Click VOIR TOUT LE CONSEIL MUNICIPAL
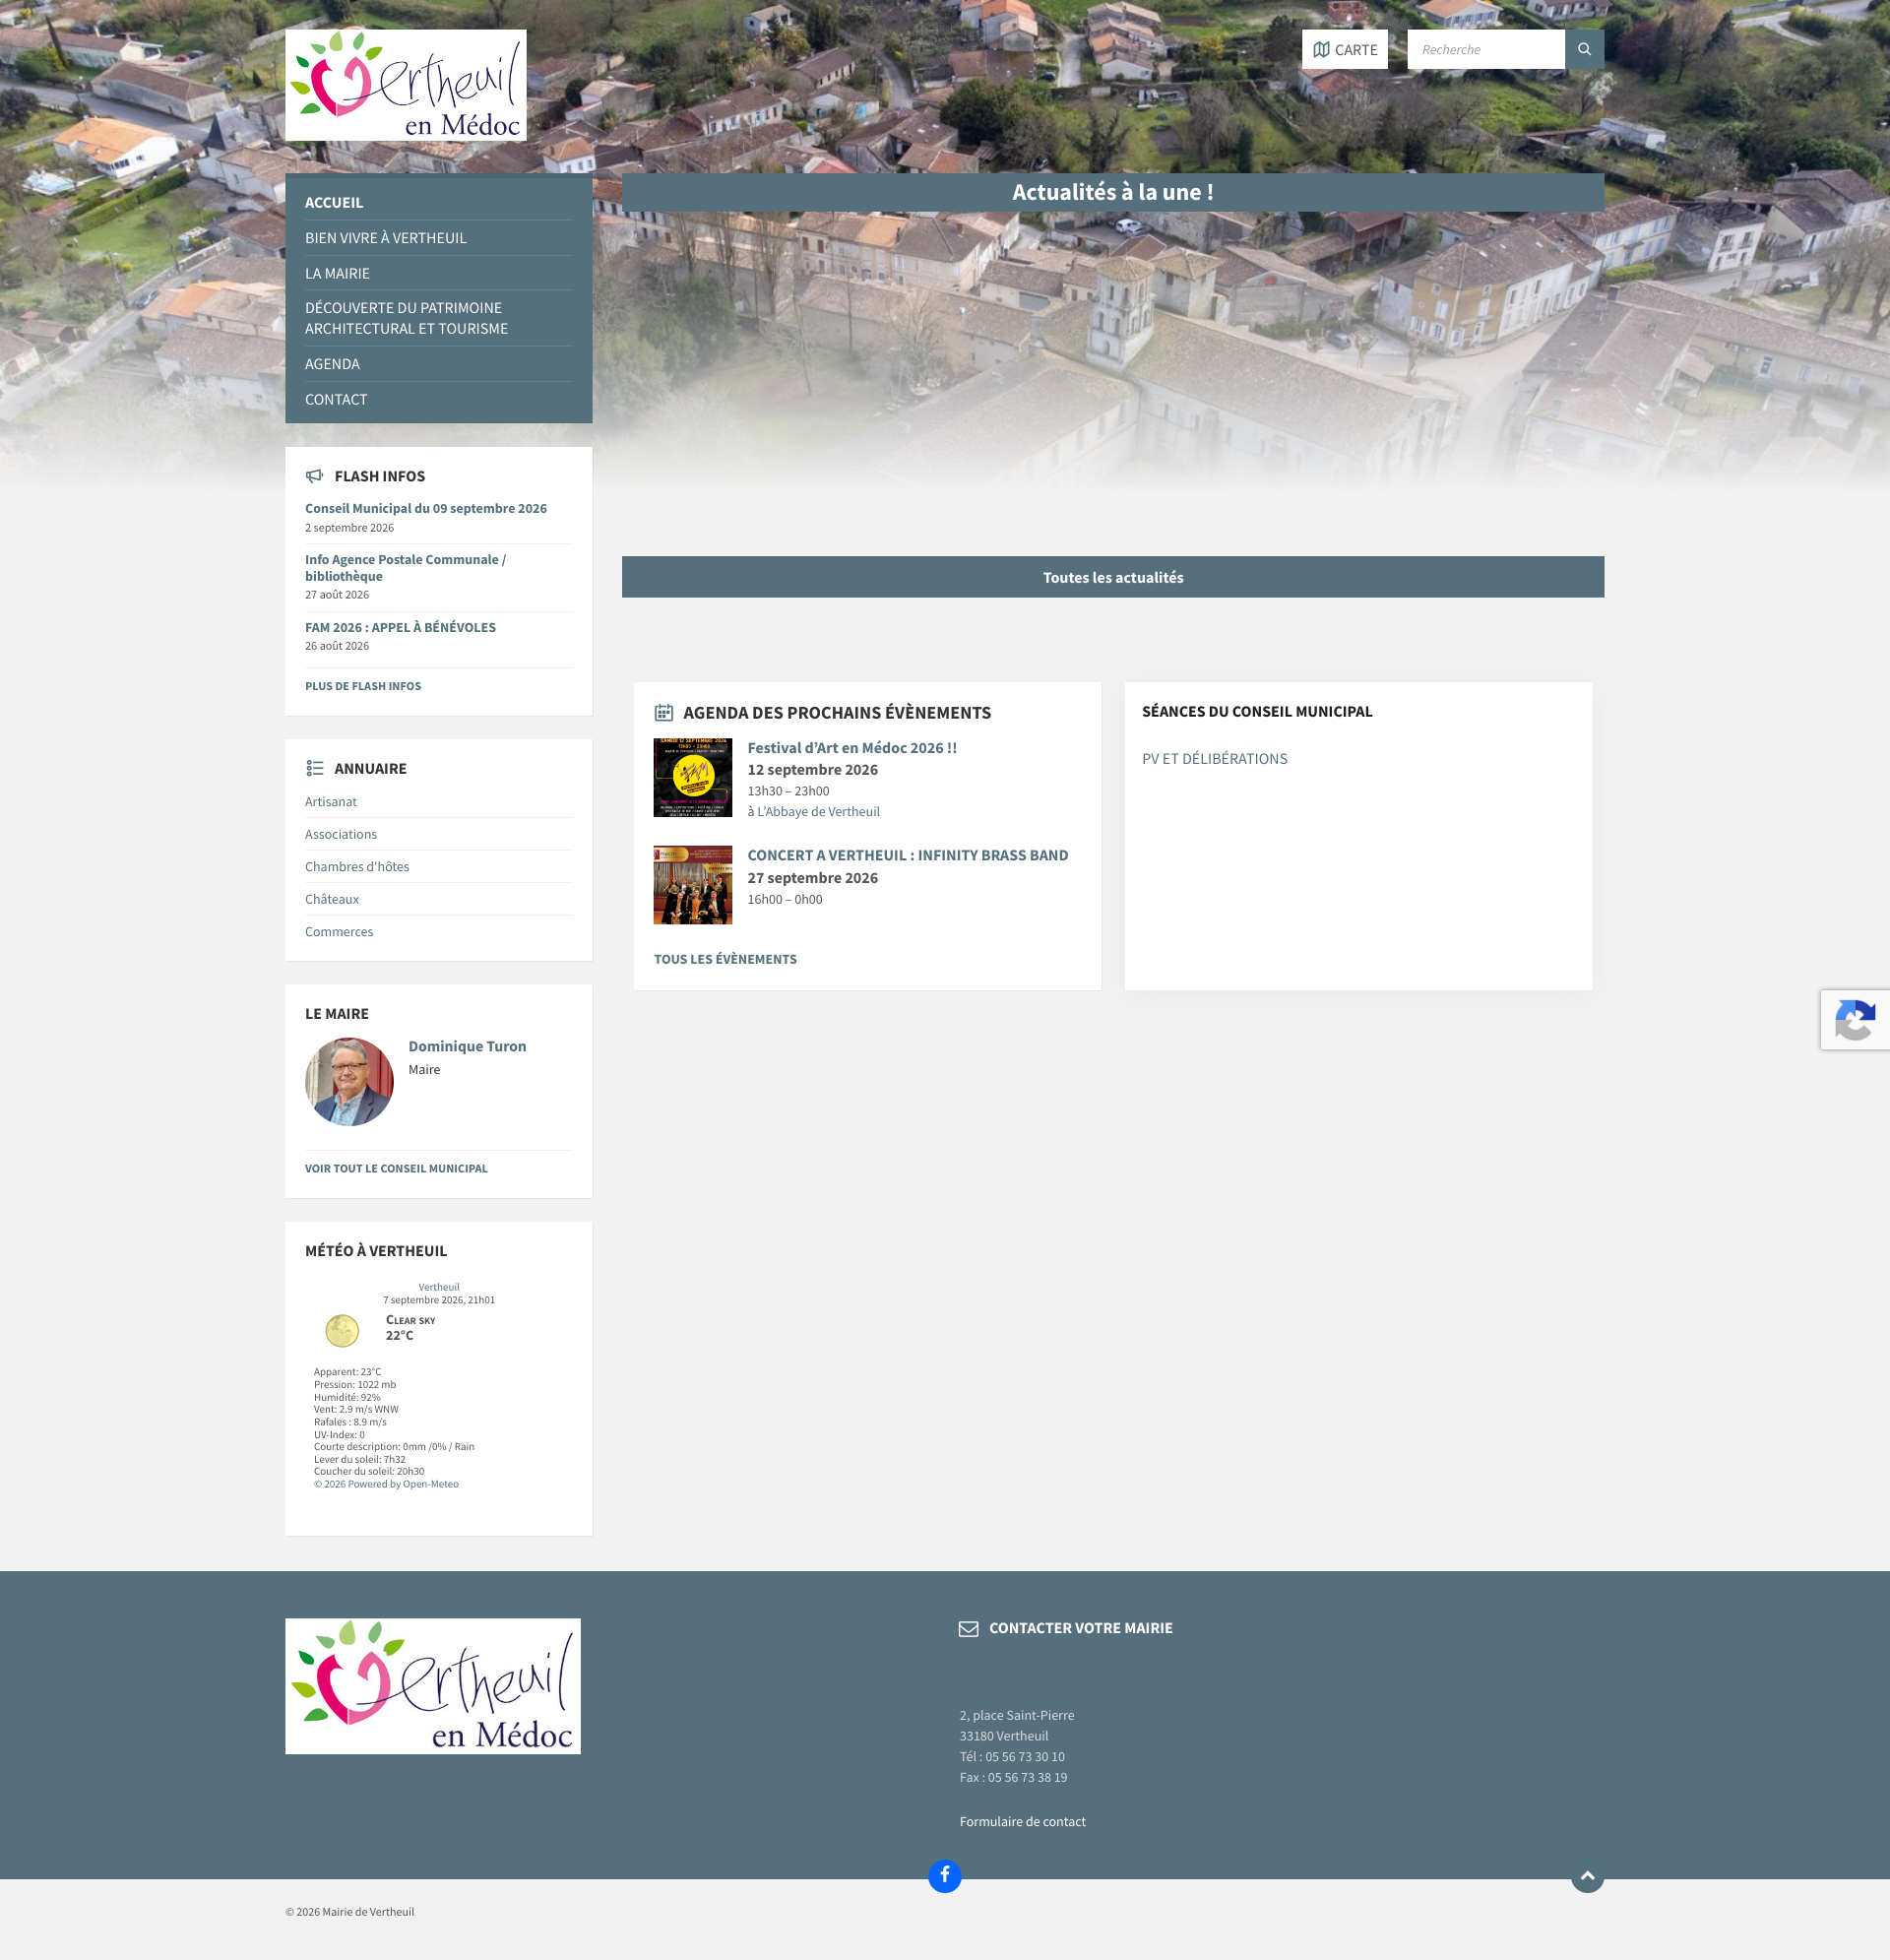The width and height of the screenshot is (1890, 1960). pyautogui.click(x=396, y=1168)
